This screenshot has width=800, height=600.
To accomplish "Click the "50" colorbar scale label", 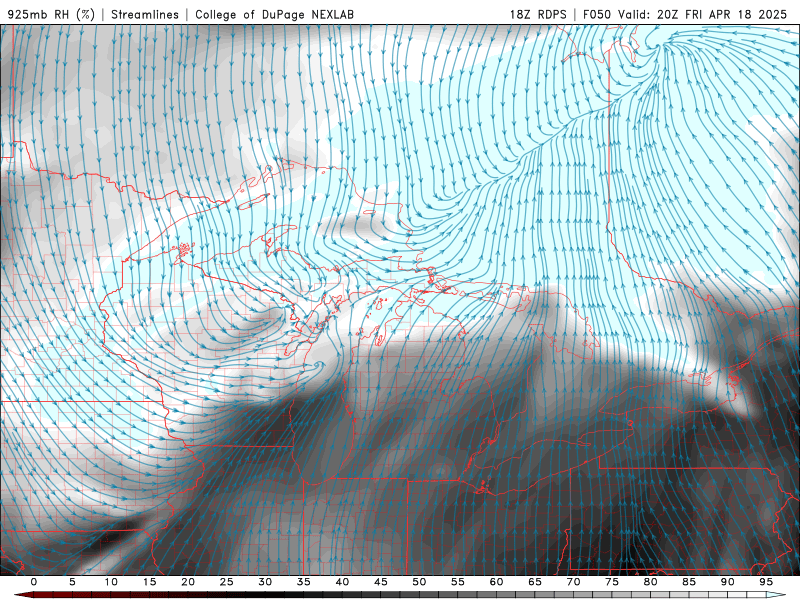I will click(419, 582).
